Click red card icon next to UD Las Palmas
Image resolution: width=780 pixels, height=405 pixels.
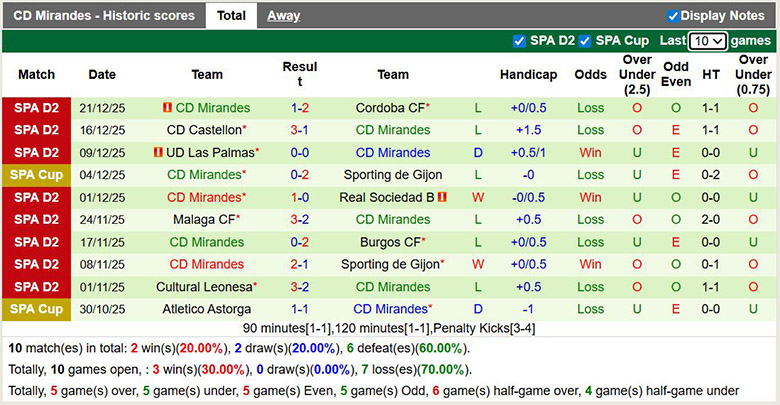(x=158, y=153)
